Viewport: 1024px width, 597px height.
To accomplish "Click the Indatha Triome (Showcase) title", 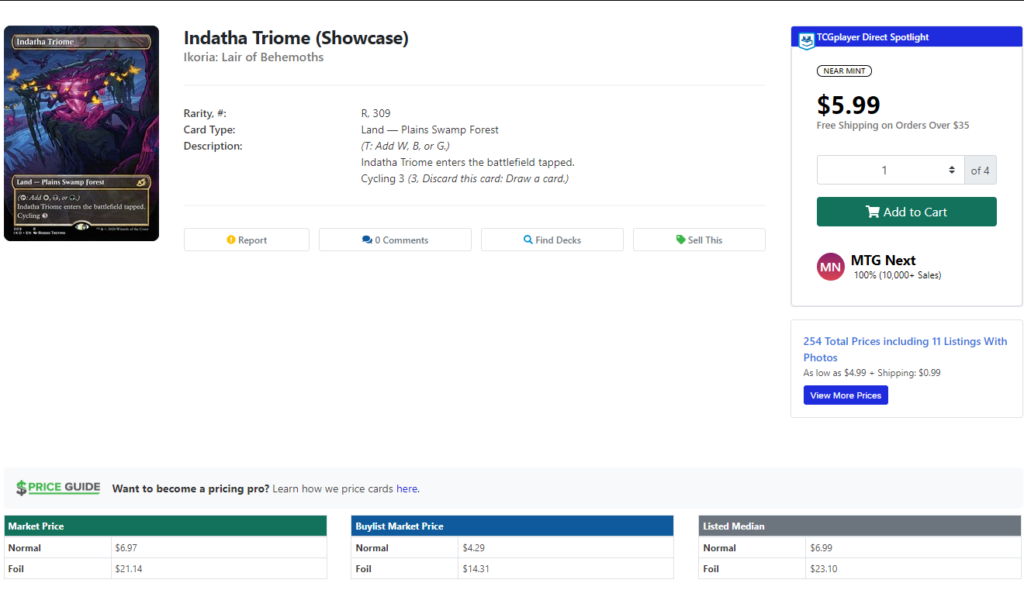I will pos(296,38).
